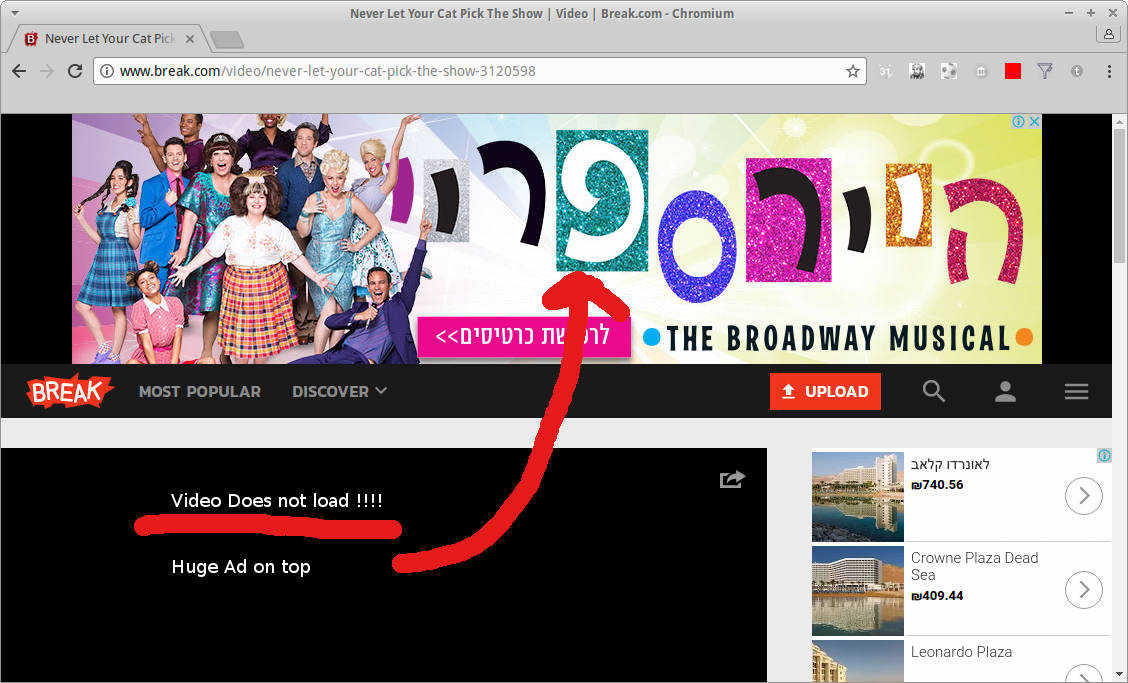Click the browser forward arrow
The width and height of the screenshot is (1128, 683).
(47, 71)
